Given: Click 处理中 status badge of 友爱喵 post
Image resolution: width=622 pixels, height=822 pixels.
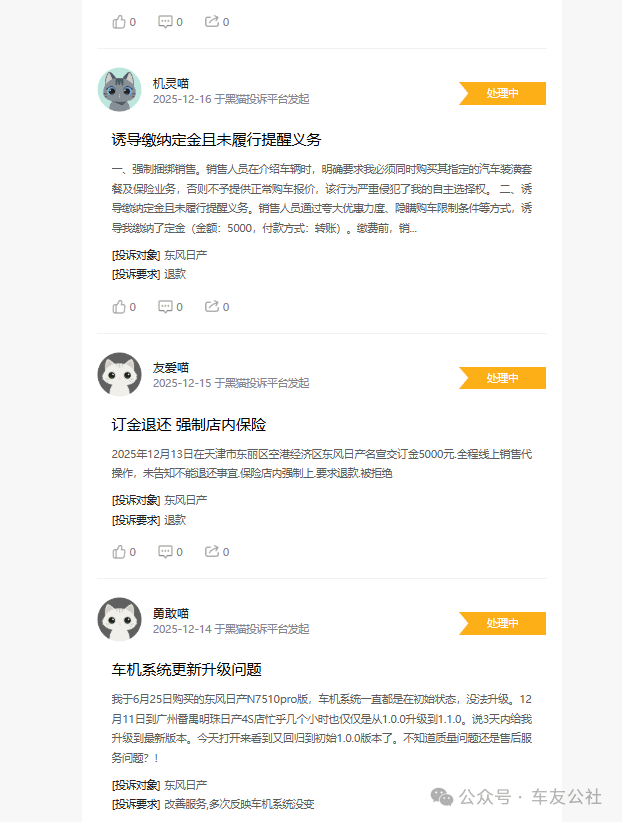Looking at the screenshot, I should point(502,378).
